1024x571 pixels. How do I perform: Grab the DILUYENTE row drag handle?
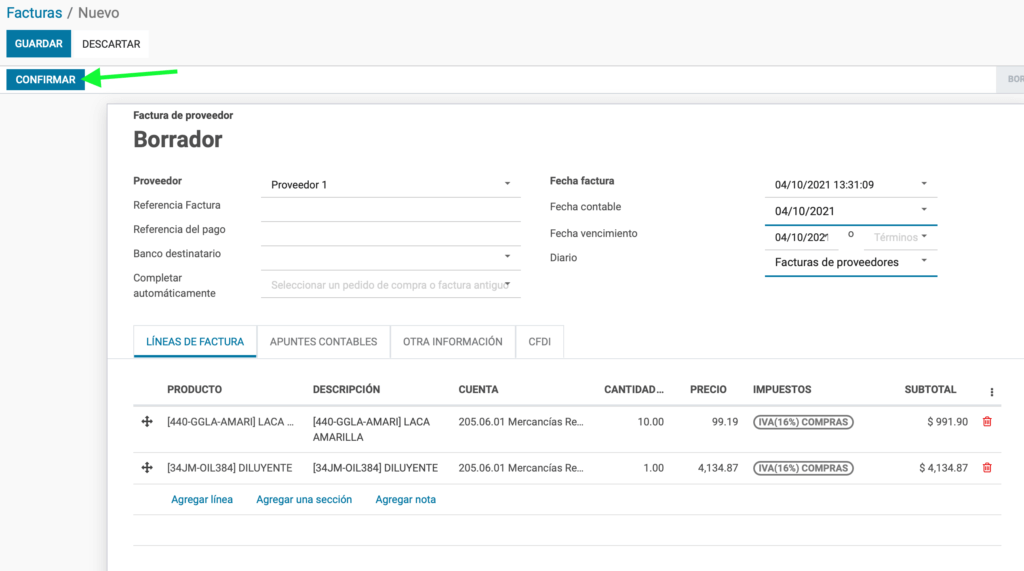point(147,468)
